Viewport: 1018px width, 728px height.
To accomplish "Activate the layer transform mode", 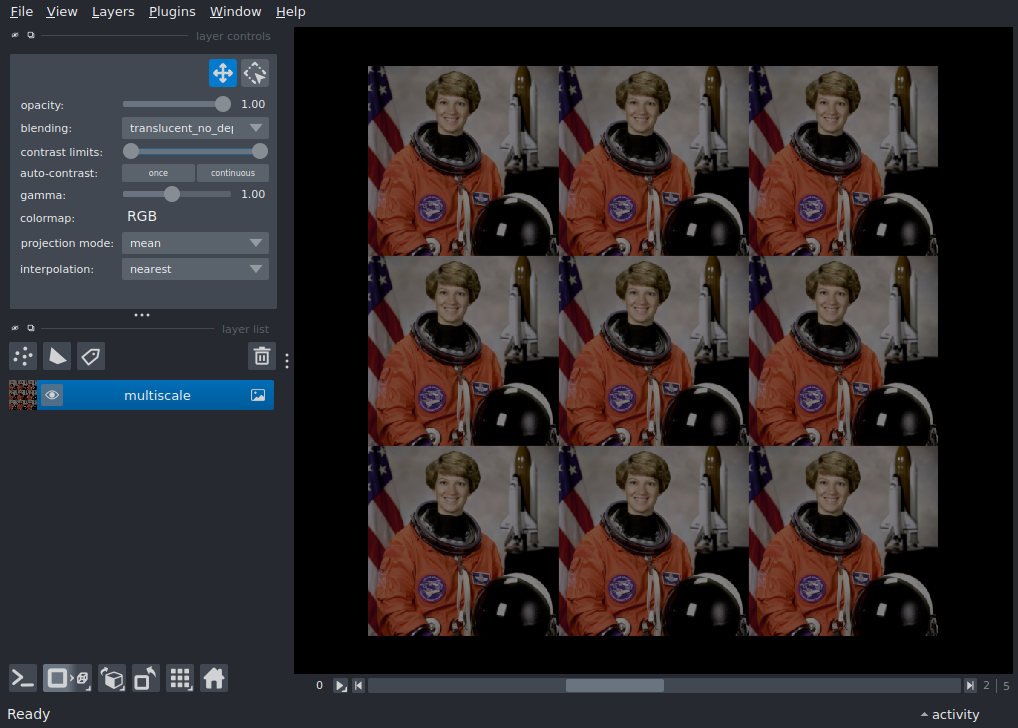I will coord(254,72).
